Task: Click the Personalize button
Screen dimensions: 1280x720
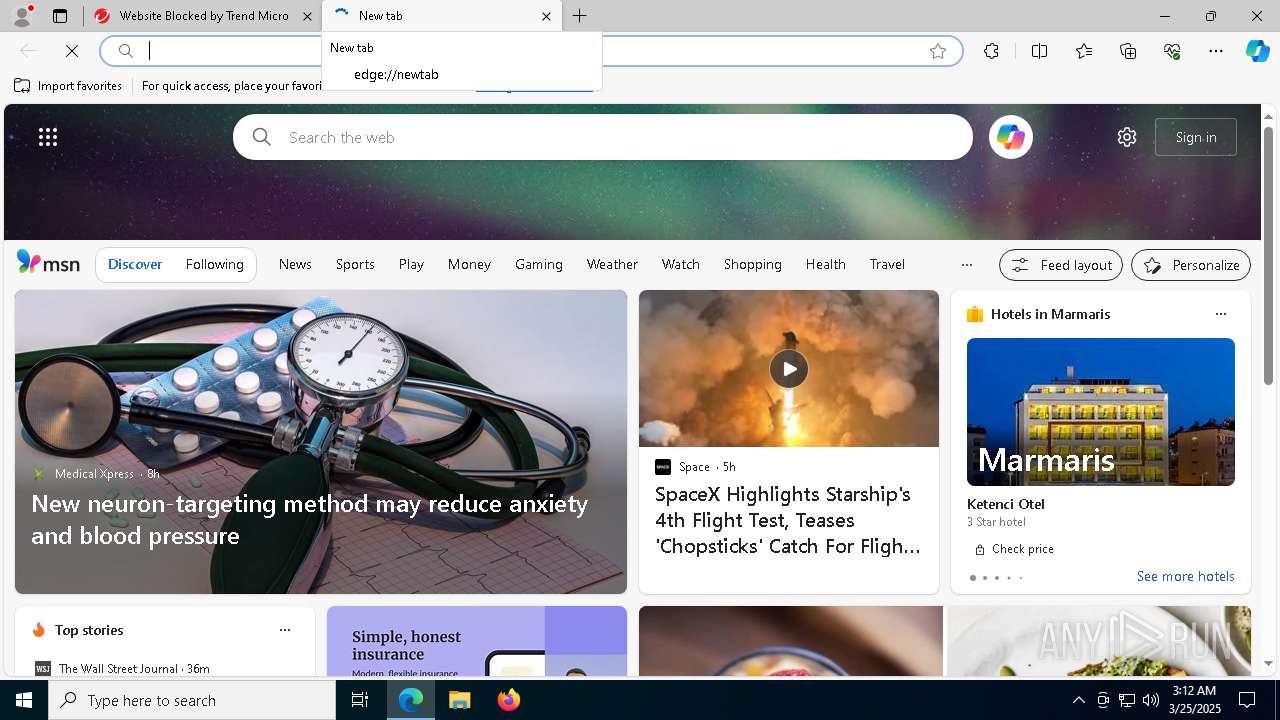Action: click(1191, 265)
